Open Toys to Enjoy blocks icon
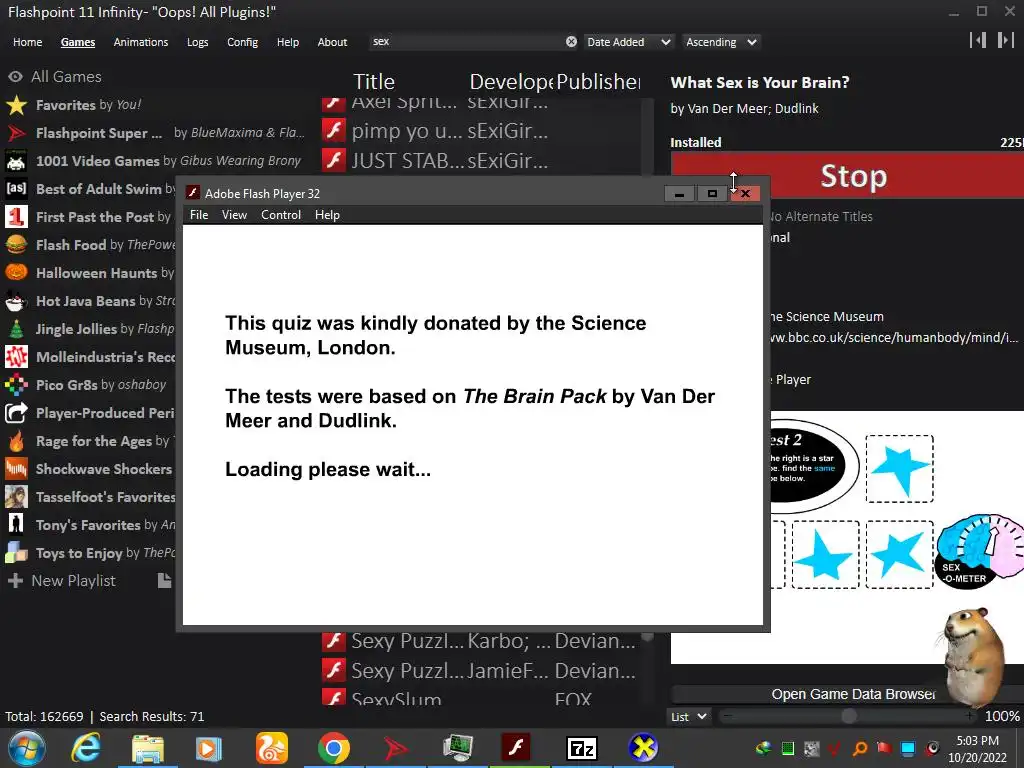Screen dimensions: 1024x768 click(x=16, y=553)
